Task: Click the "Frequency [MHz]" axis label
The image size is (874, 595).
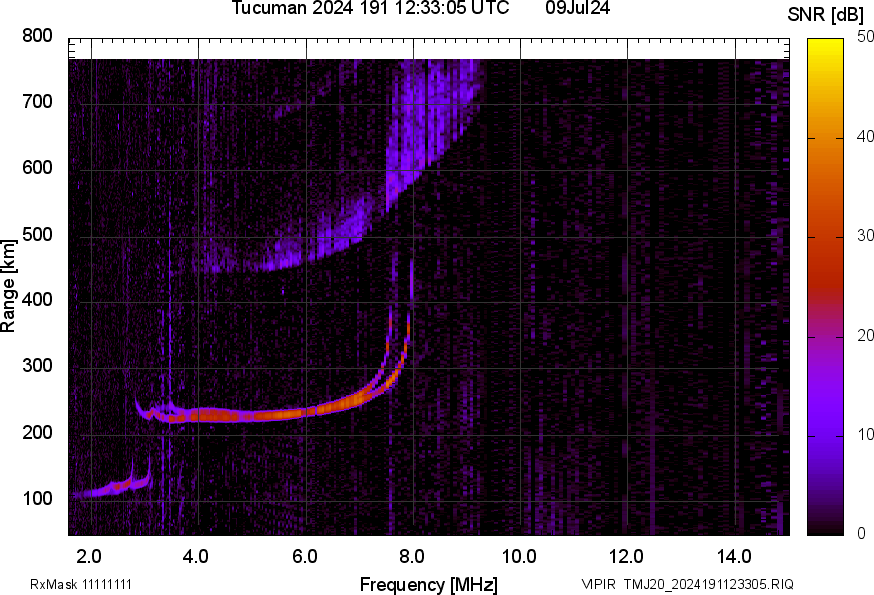Action: coord(429,584)
